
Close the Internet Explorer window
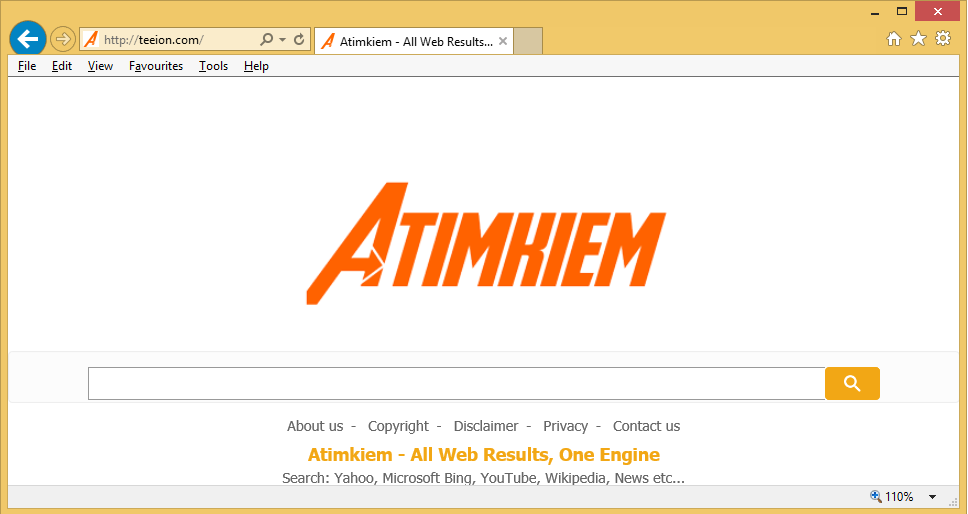938,11
